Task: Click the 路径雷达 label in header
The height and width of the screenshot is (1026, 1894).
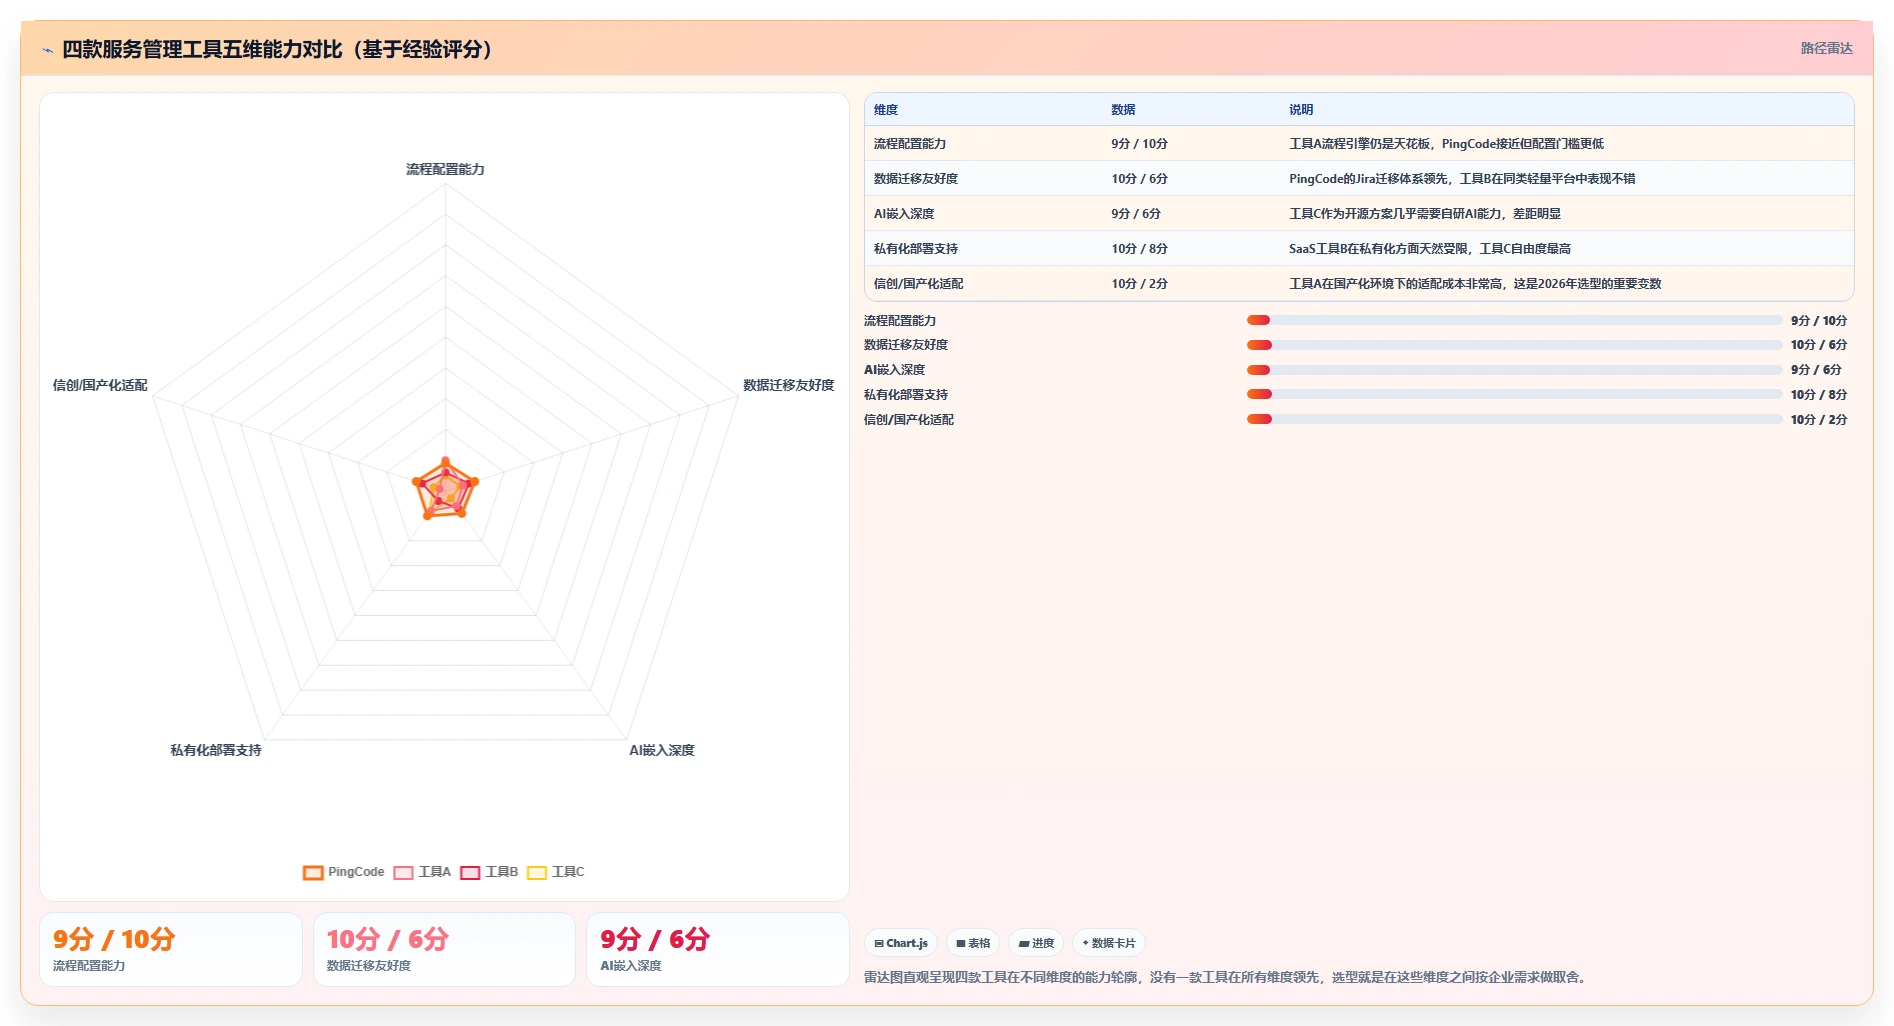Action: click(x=1826, y=48)
